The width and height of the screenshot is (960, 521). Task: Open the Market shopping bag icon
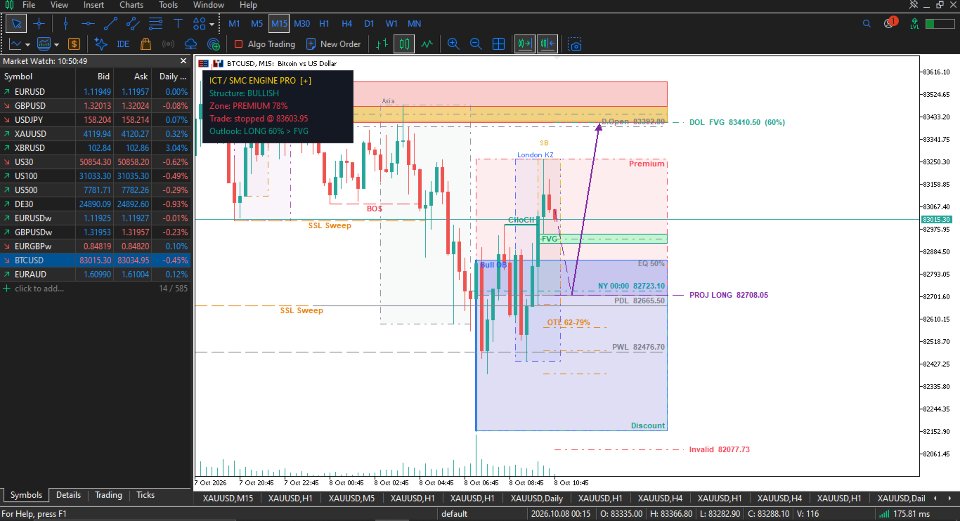[x=146, y=44]
